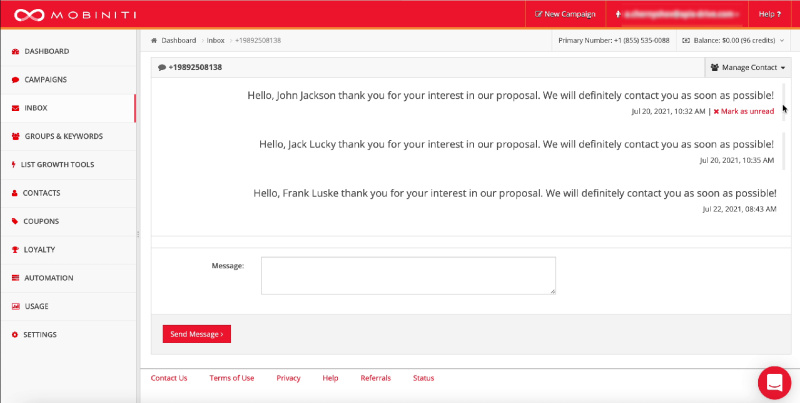Open the List Growth Tools menu
This screenshot has width=800, height=403.
tap(57, 164)
